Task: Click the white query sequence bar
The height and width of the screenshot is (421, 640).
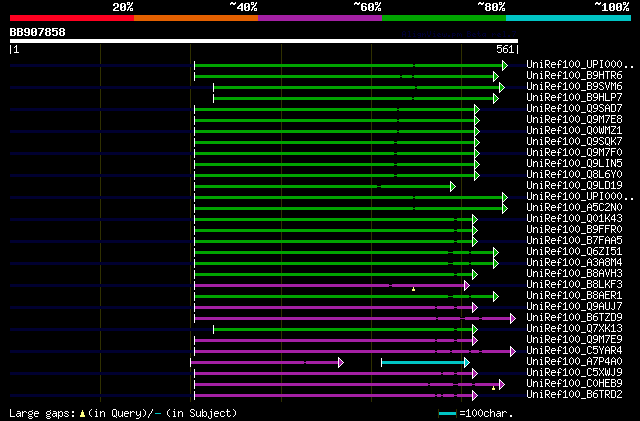Action: (264, 41)
